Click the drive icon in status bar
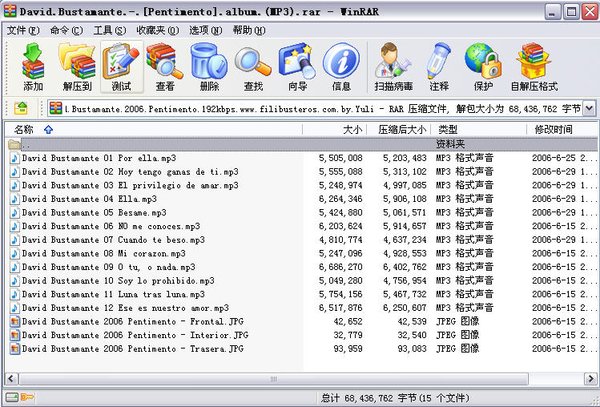 [x=12, y=398]
